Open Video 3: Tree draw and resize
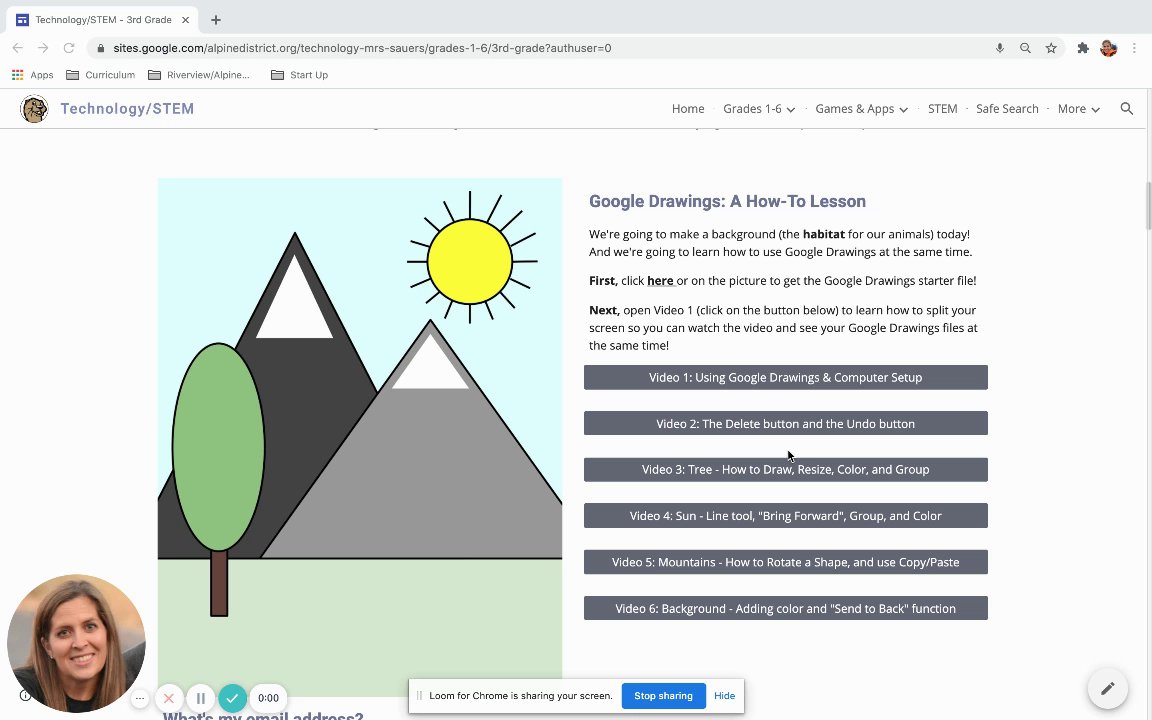 [x=785, y=469]
